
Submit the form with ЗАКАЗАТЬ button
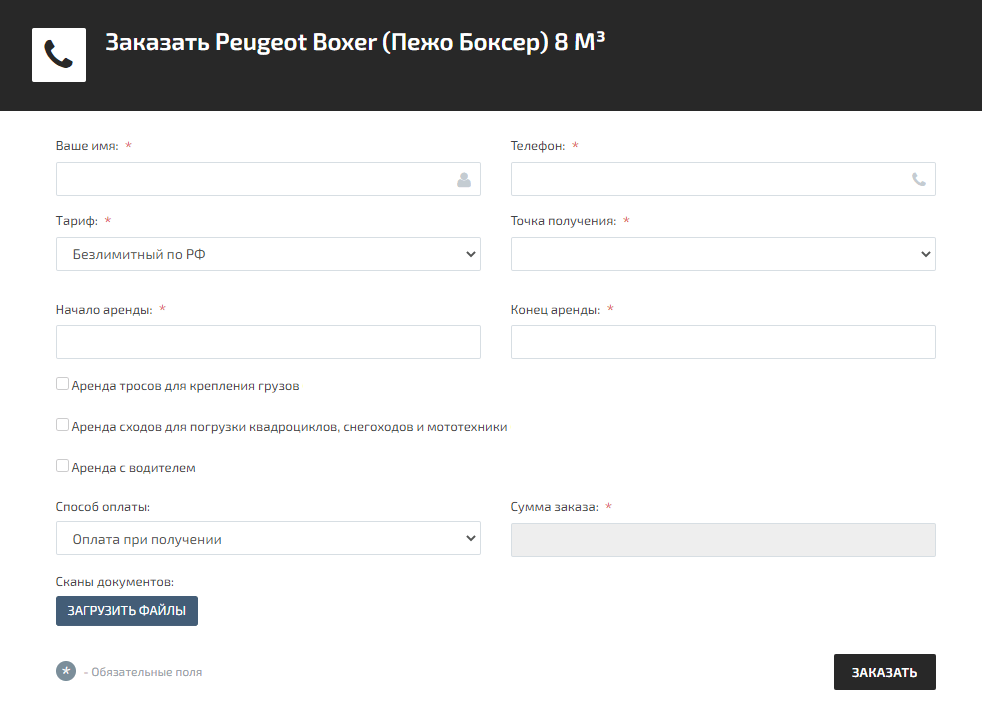884,672
